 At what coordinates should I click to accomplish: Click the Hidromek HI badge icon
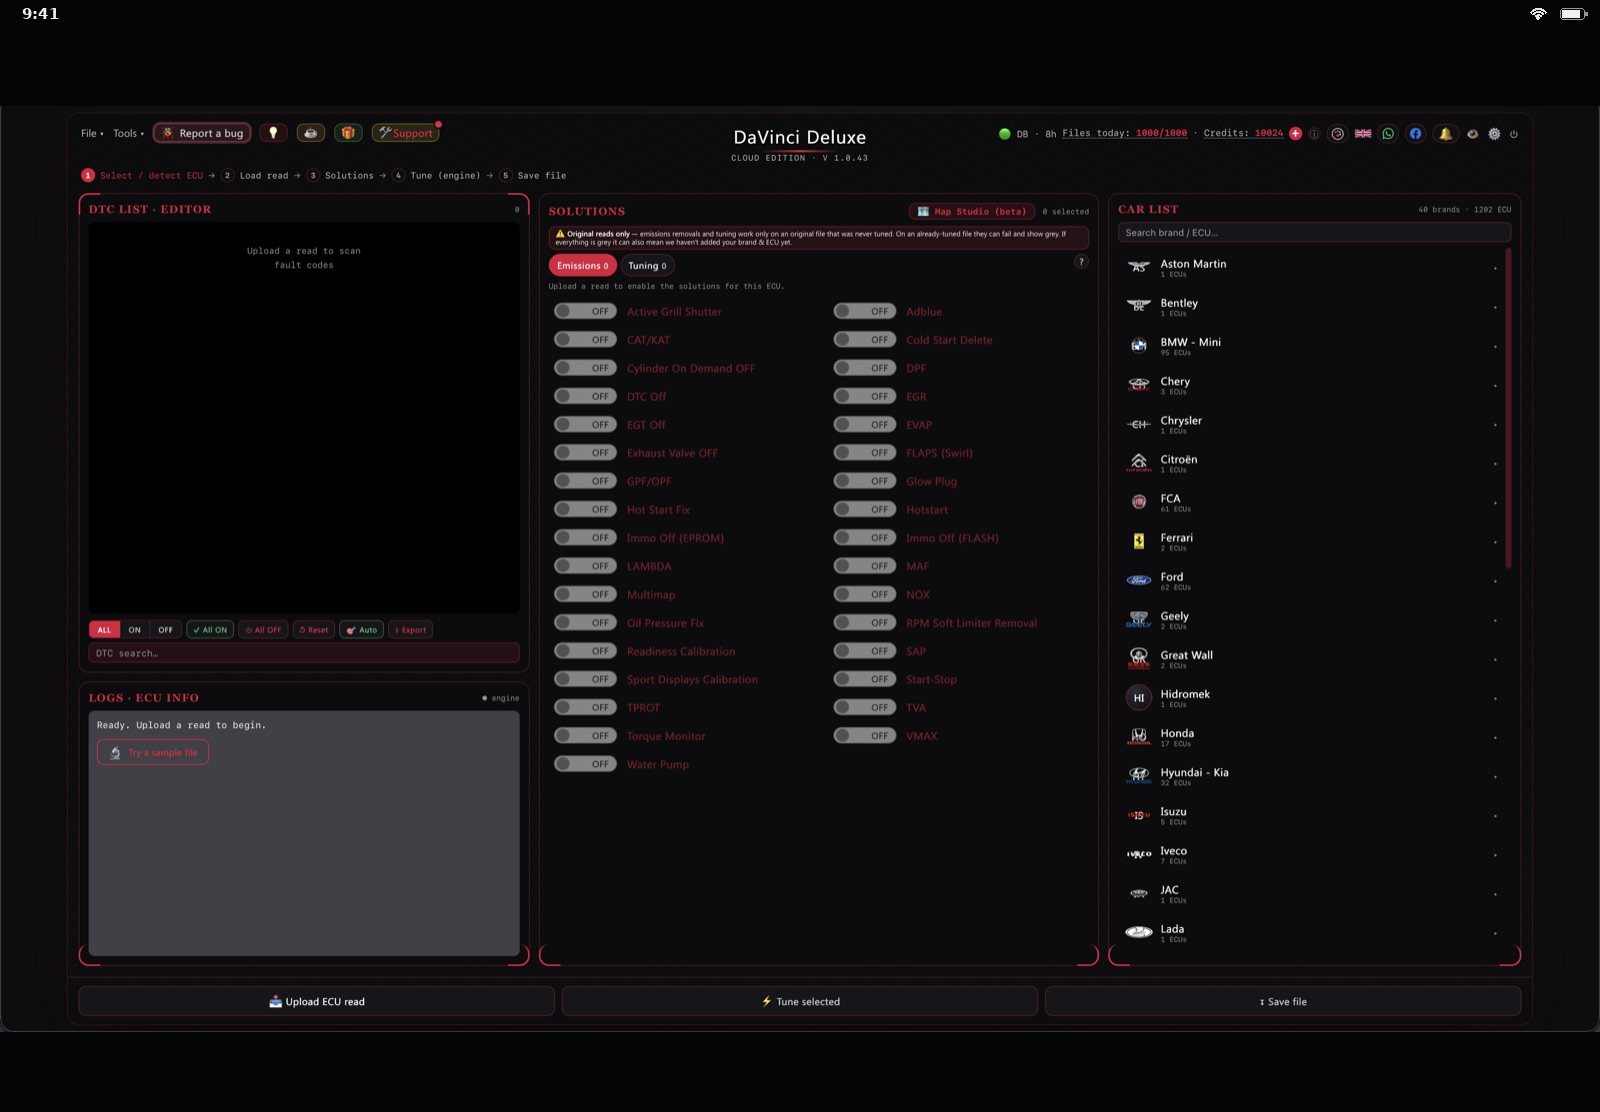(x=1139, y=698)
